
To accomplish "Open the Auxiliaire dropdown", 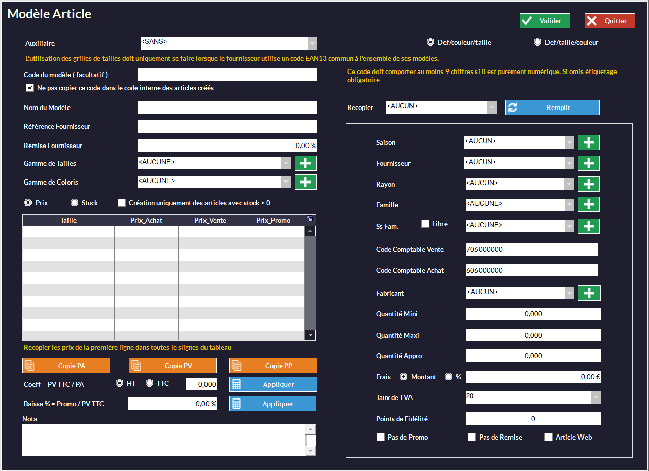I will (x=311, y=43).
